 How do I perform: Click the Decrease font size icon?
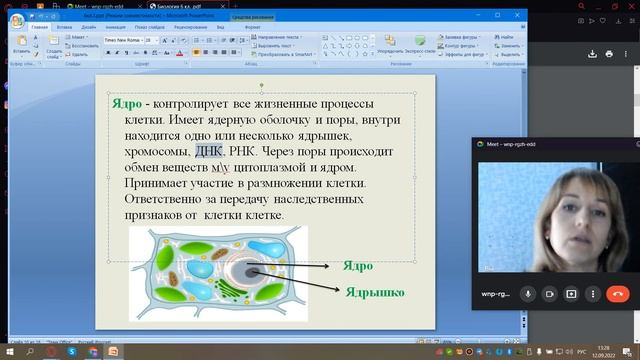[173, 40]
